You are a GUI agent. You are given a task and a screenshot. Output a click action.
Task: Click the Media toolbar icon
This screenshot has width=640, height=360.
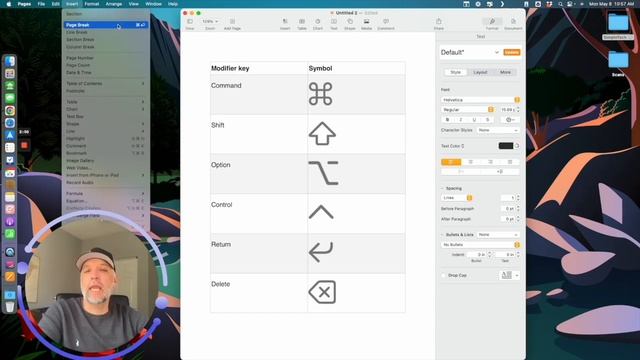tap(367, 22)
